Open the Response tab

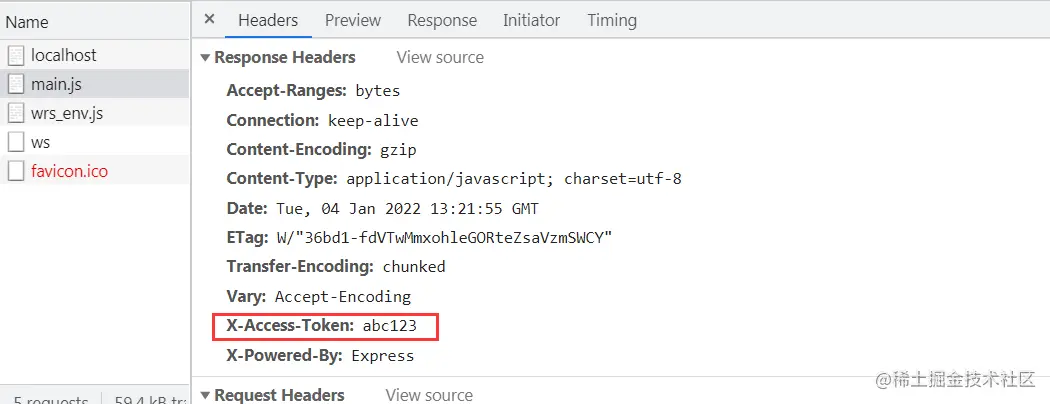[x=442, y=20]
